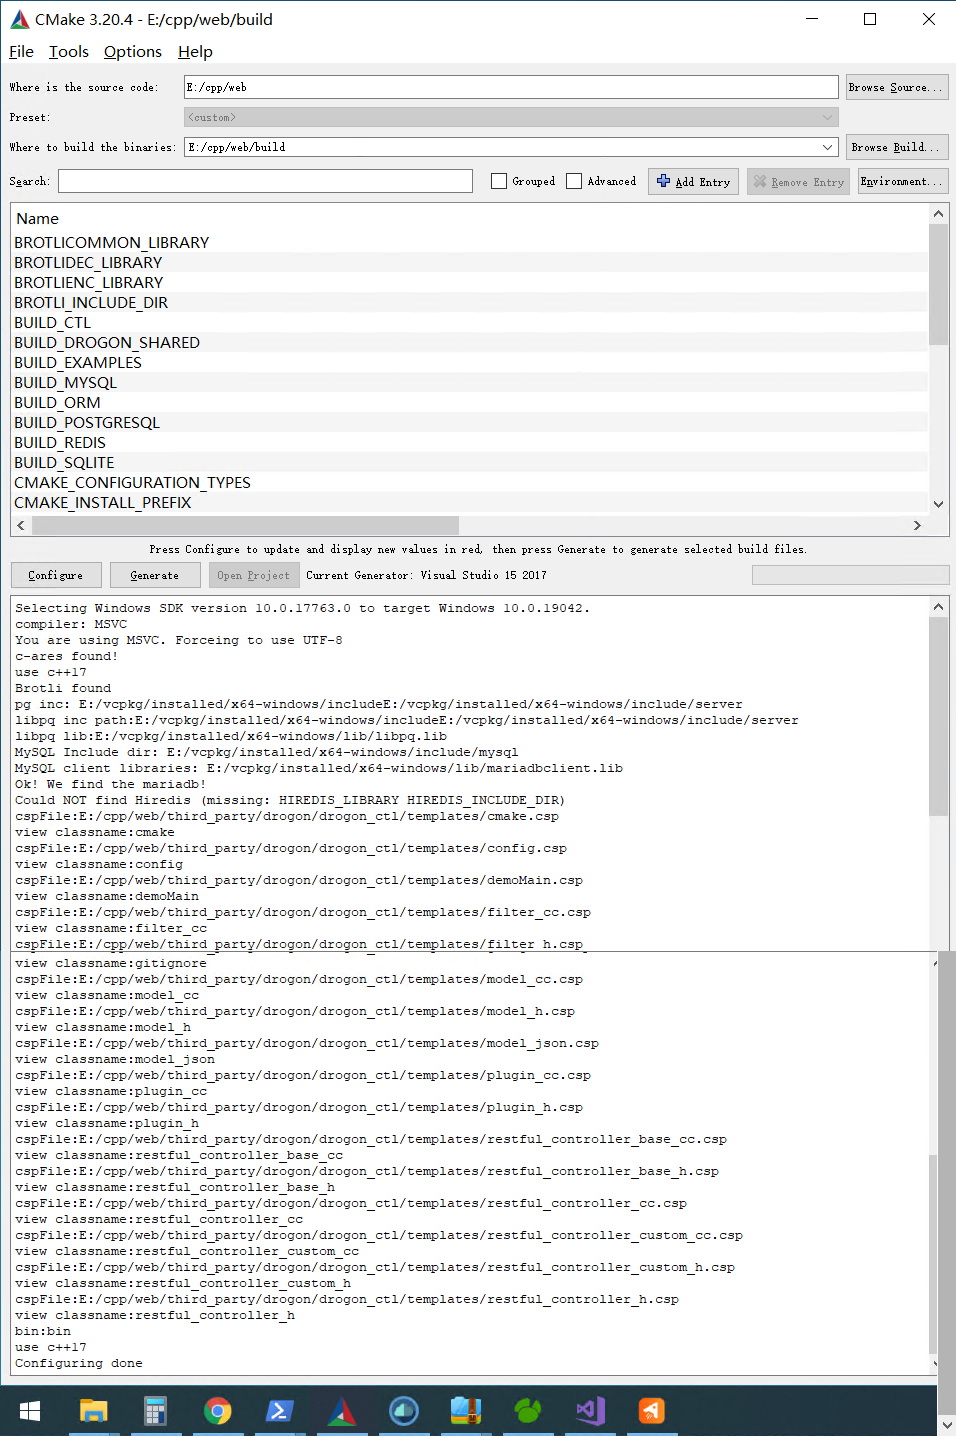Open the green app icon on taskbar
The height and width of the screenshot is (1436, 956).
528,1411
